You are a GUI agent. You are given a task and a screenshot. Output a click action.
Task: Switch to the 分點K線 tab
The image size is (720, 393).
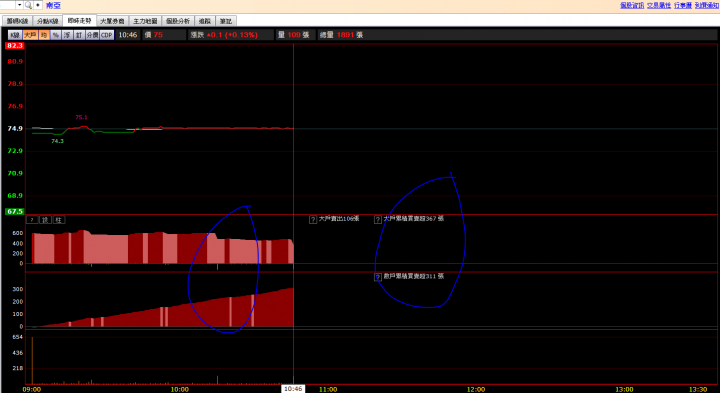48,21
